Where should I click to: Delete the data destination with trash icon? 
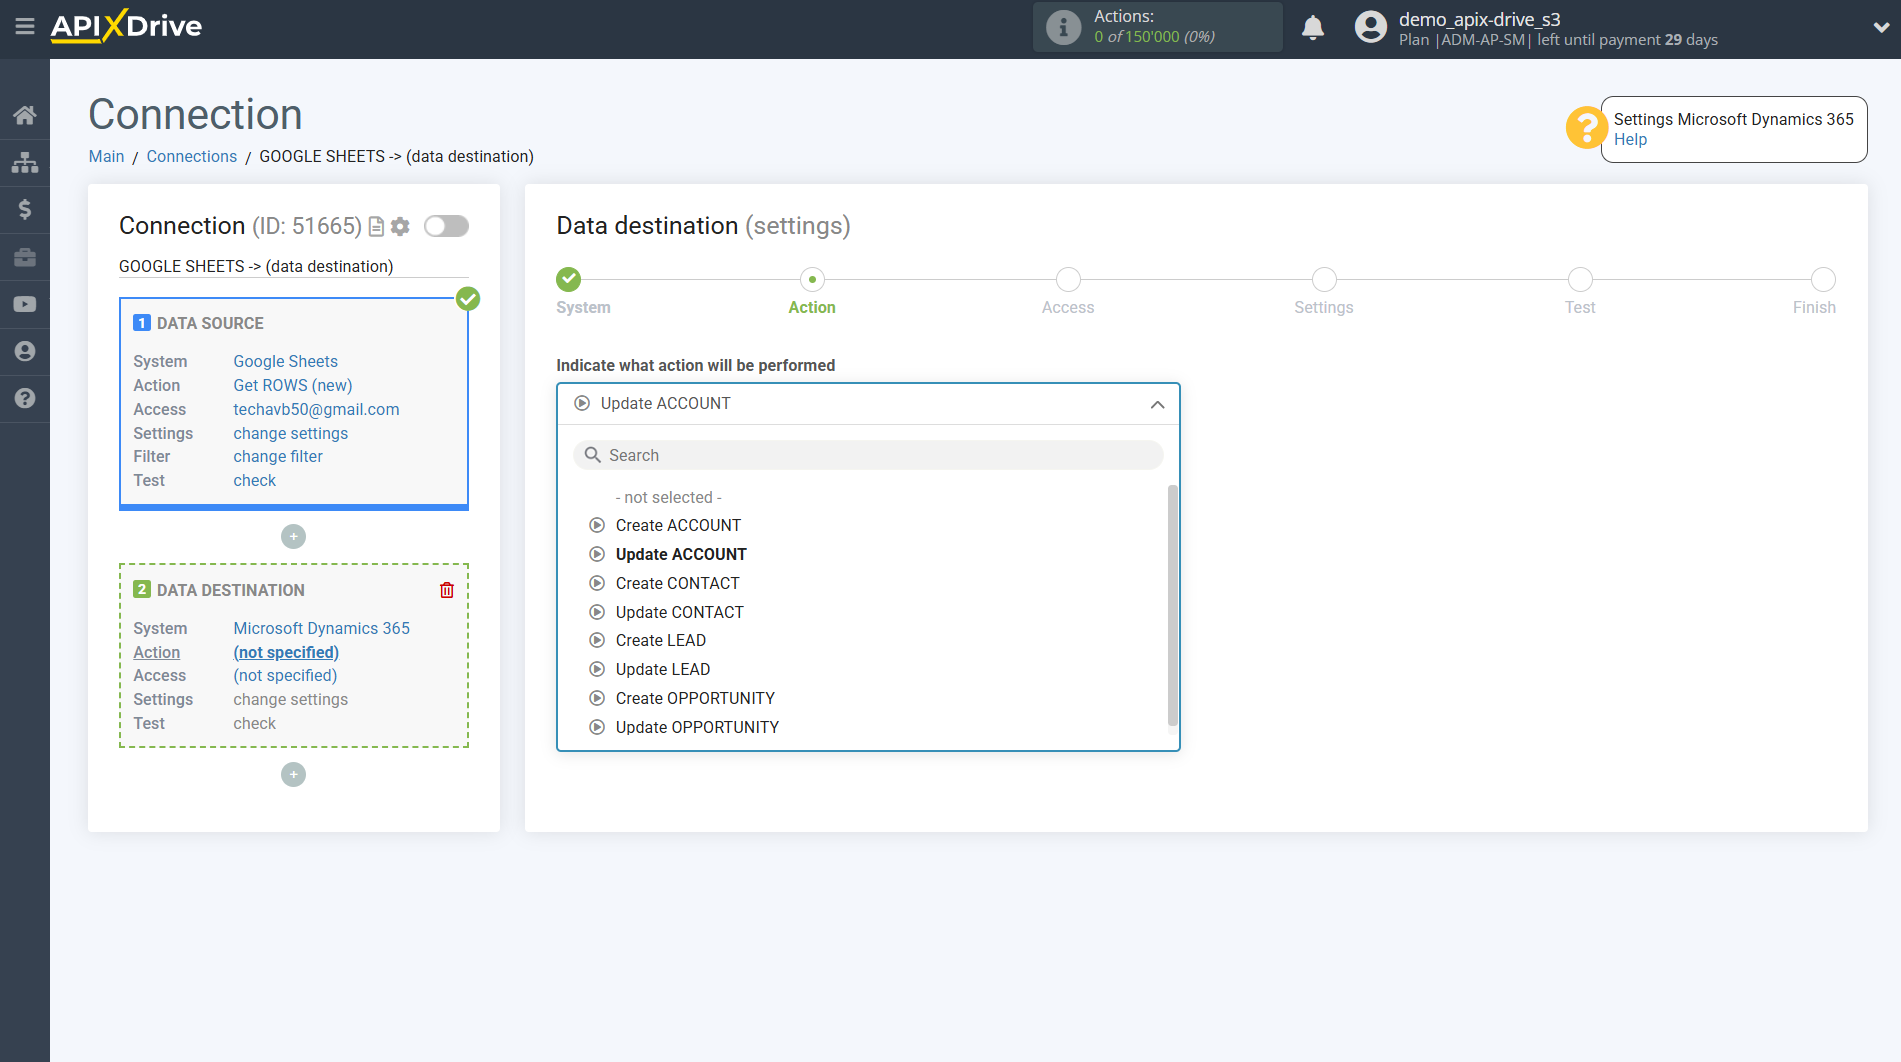pyautogui.click(x=447, y=590)
